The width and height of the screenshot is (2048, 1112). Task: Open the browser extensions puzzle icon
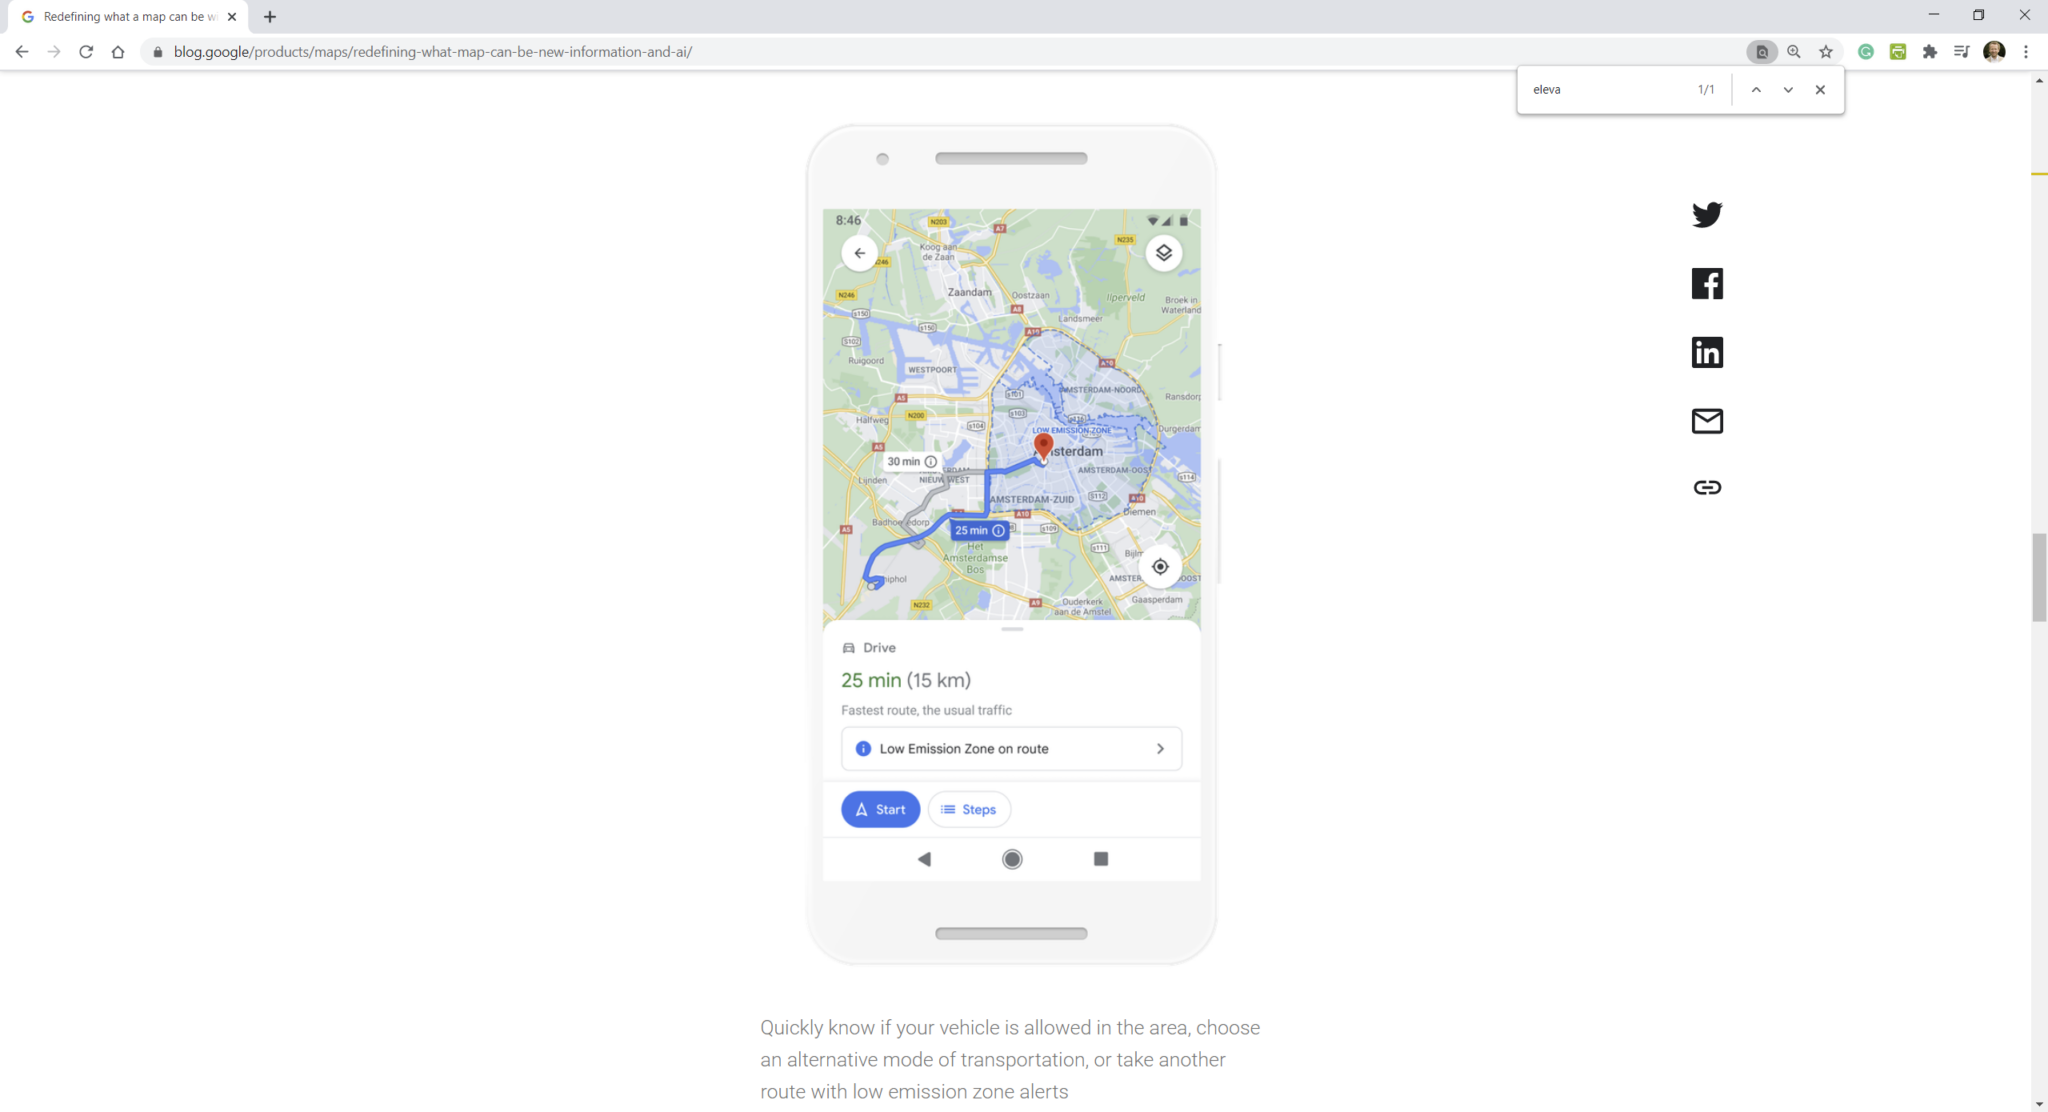[1930, 51]
